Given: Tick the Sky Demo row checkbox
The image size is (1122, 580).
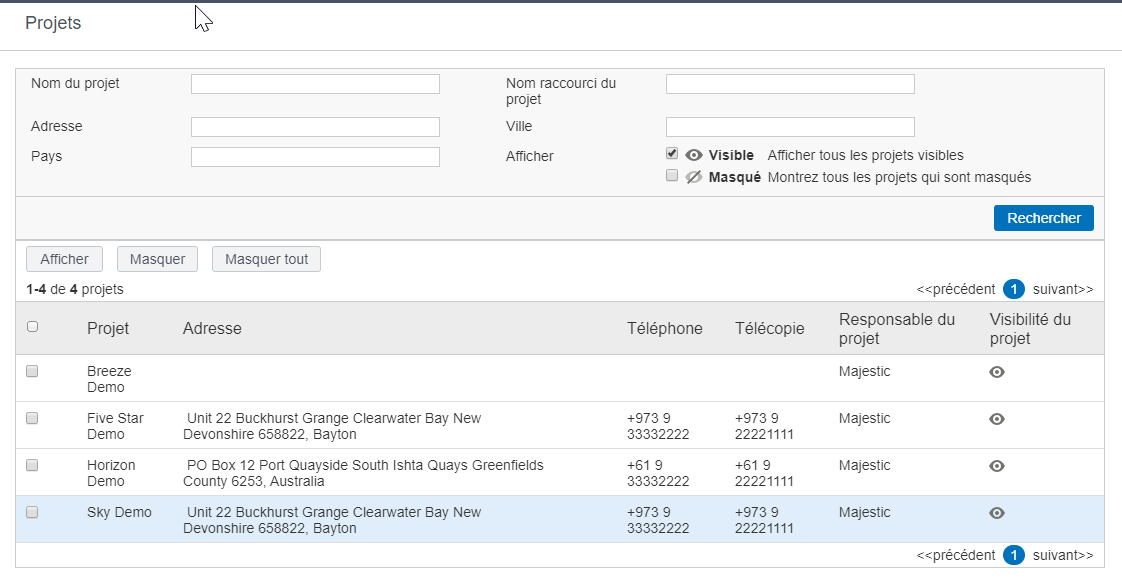Looking at the screenshot, I should point(32,512).
